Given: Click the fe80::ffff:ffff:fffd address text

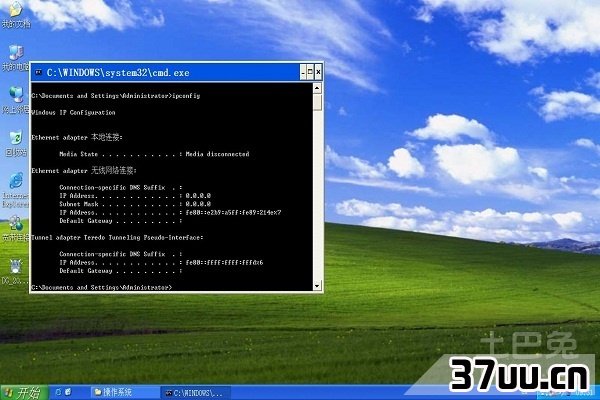Looking at the screenshot, I should pyautogui.click(x=224, y=263).
